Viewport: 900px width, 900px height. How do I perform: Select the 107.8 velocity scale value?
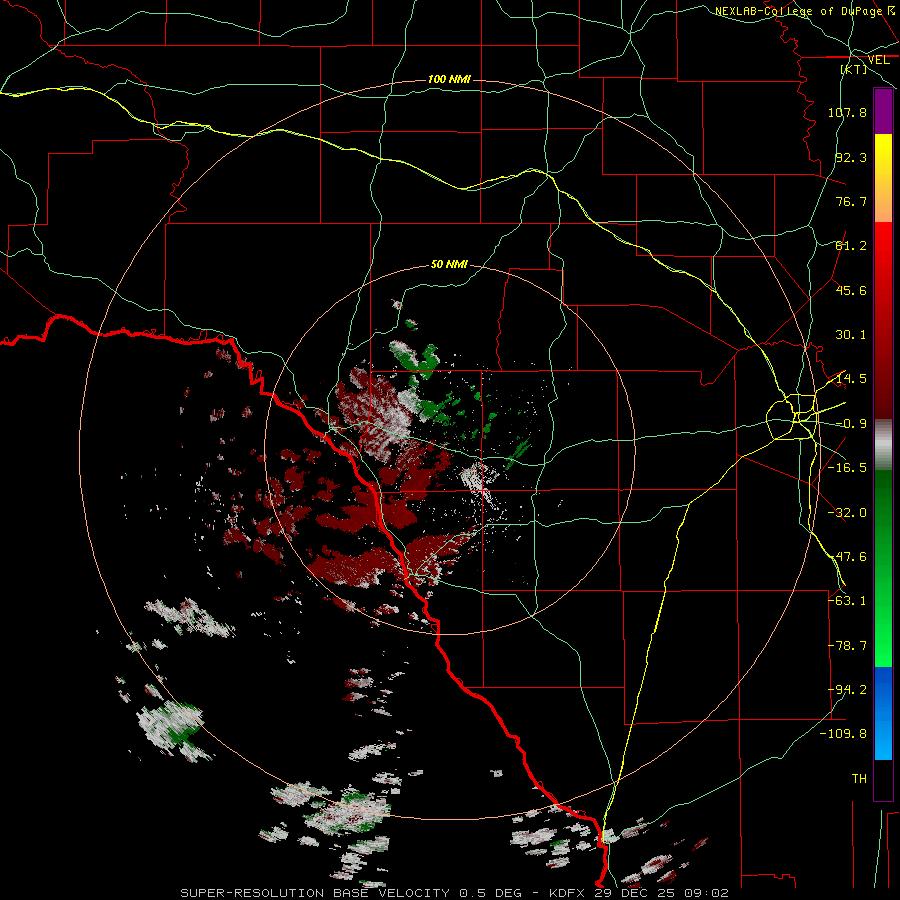847,112
